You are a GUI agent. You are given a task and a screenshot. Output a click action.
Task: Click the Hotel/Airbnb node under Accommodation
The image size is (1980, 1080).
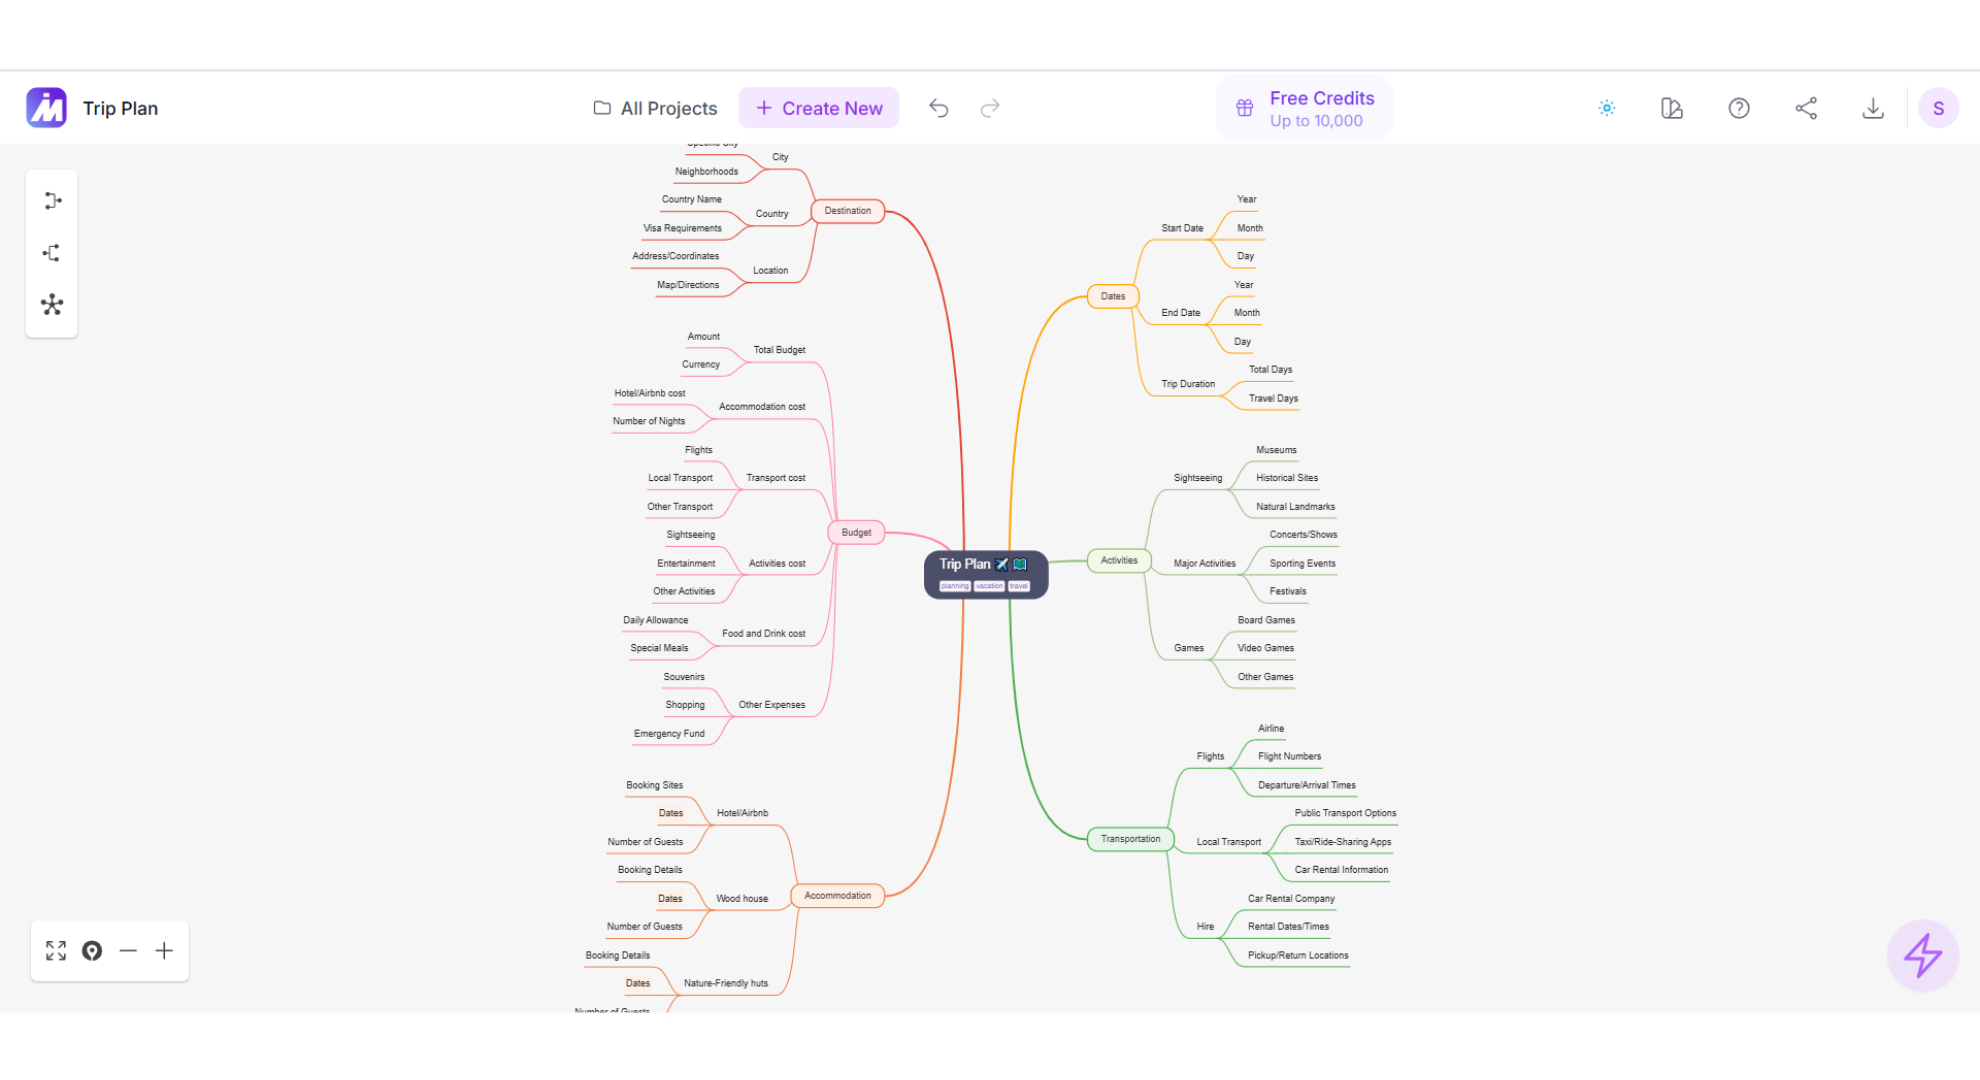point(743,814)
